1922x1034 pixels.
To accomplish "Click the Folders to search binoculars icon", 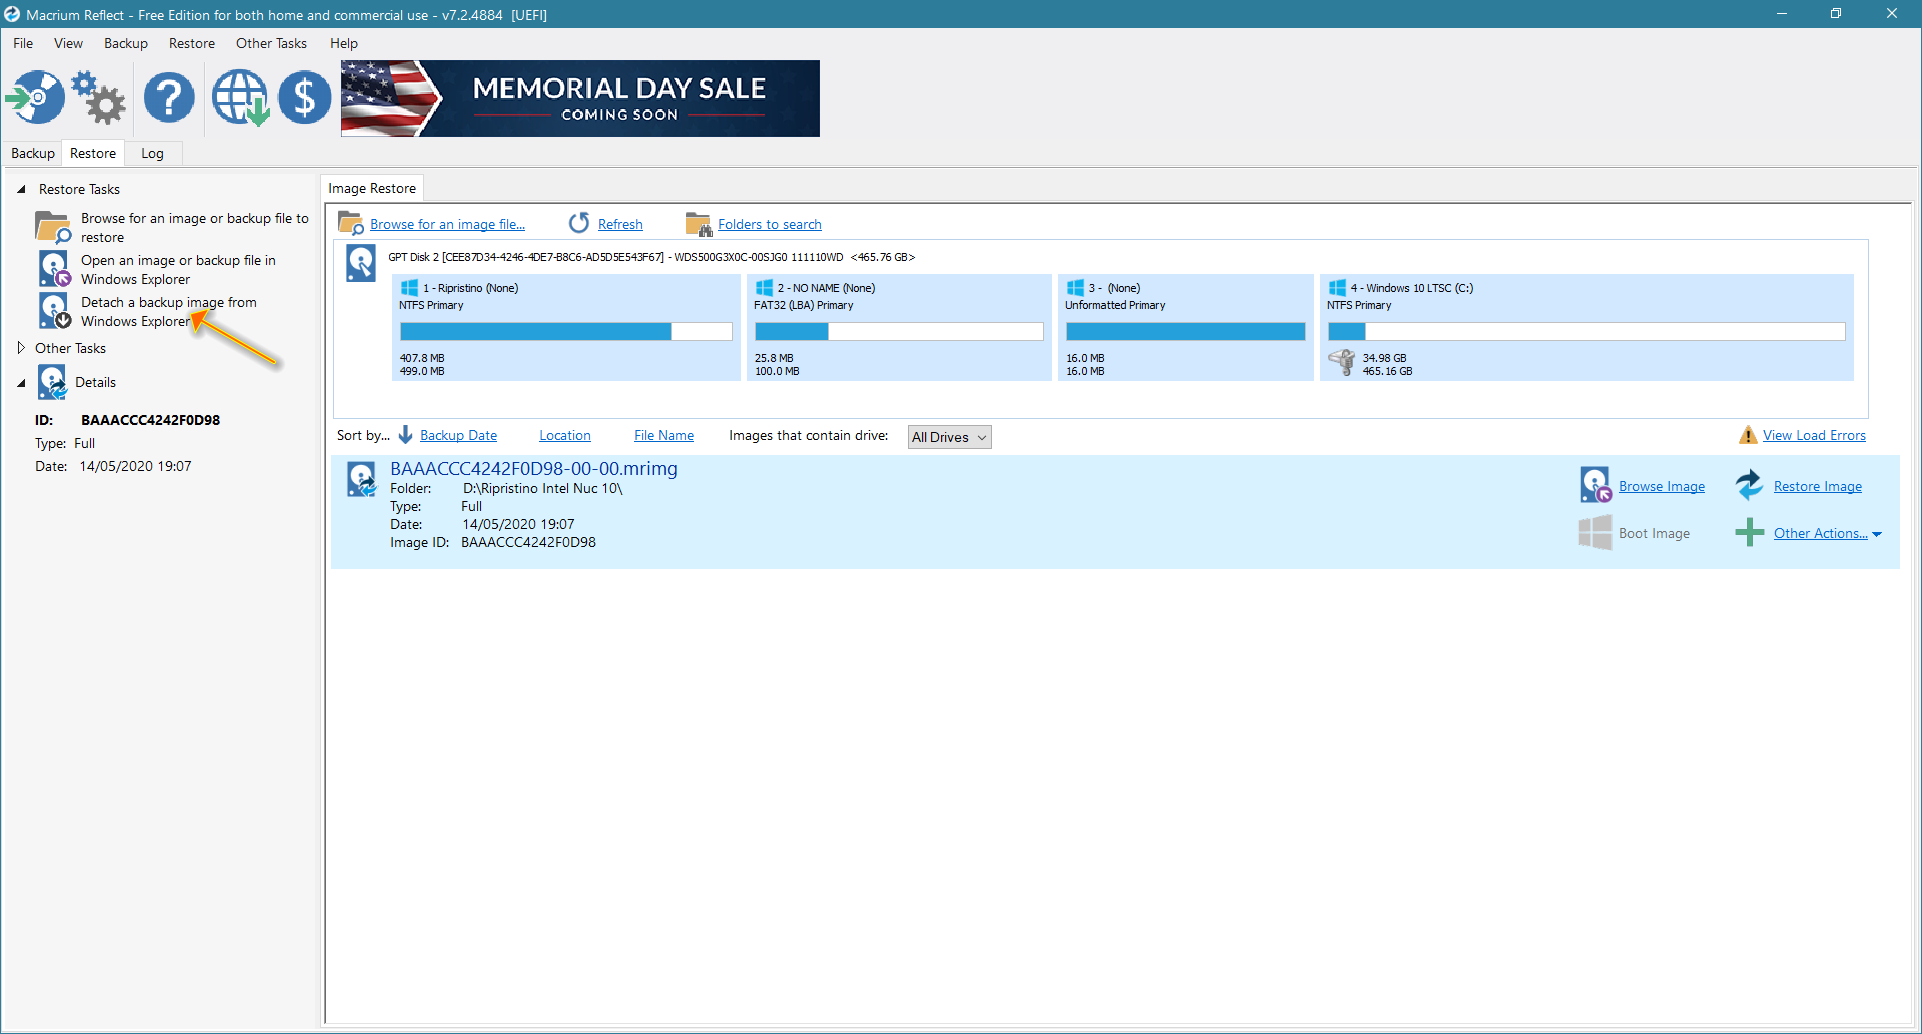I will 698,224.
